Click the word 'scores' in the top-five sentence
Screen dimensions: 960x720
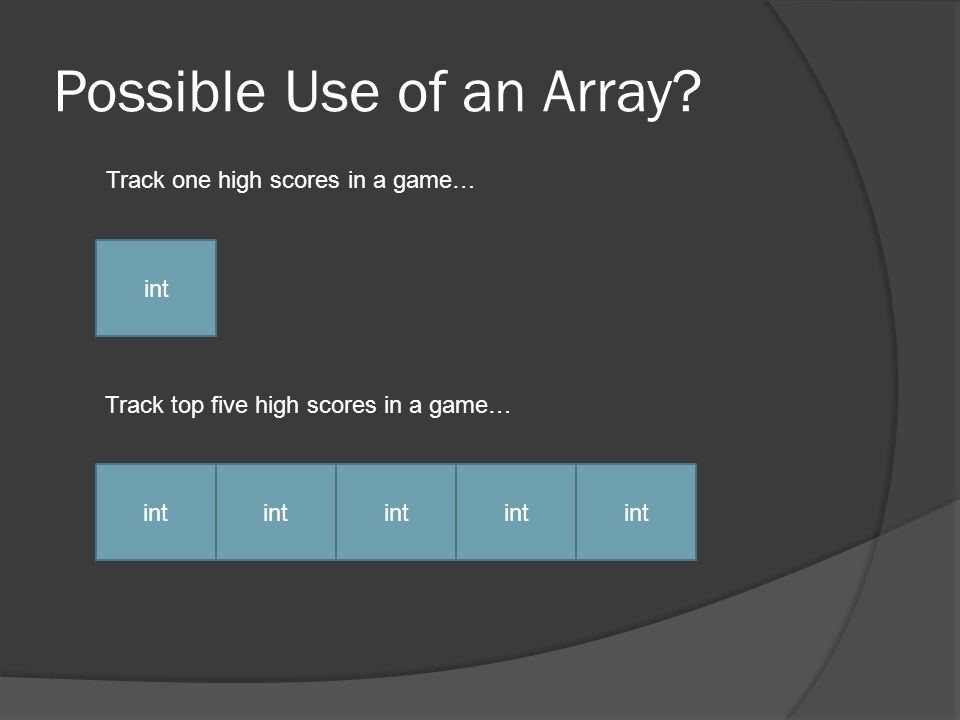[341, 405]
